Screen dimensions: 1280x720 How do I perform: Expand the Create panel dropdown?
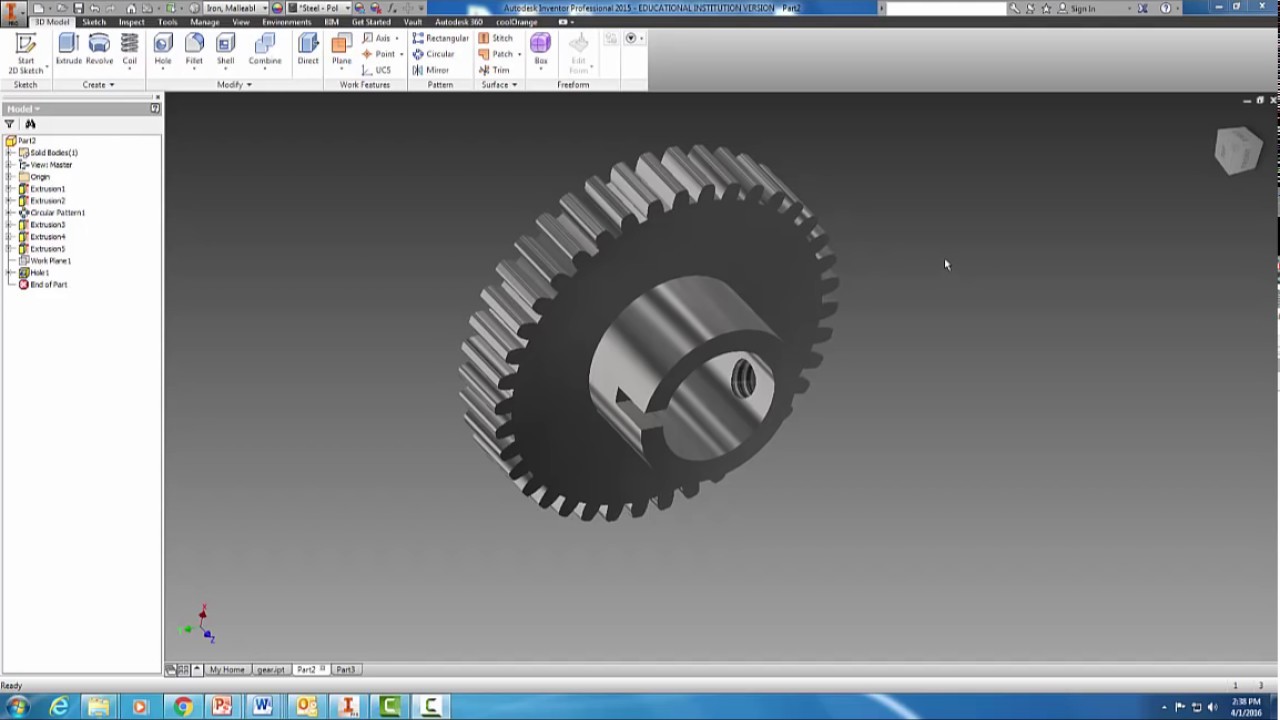pos(98,85)
